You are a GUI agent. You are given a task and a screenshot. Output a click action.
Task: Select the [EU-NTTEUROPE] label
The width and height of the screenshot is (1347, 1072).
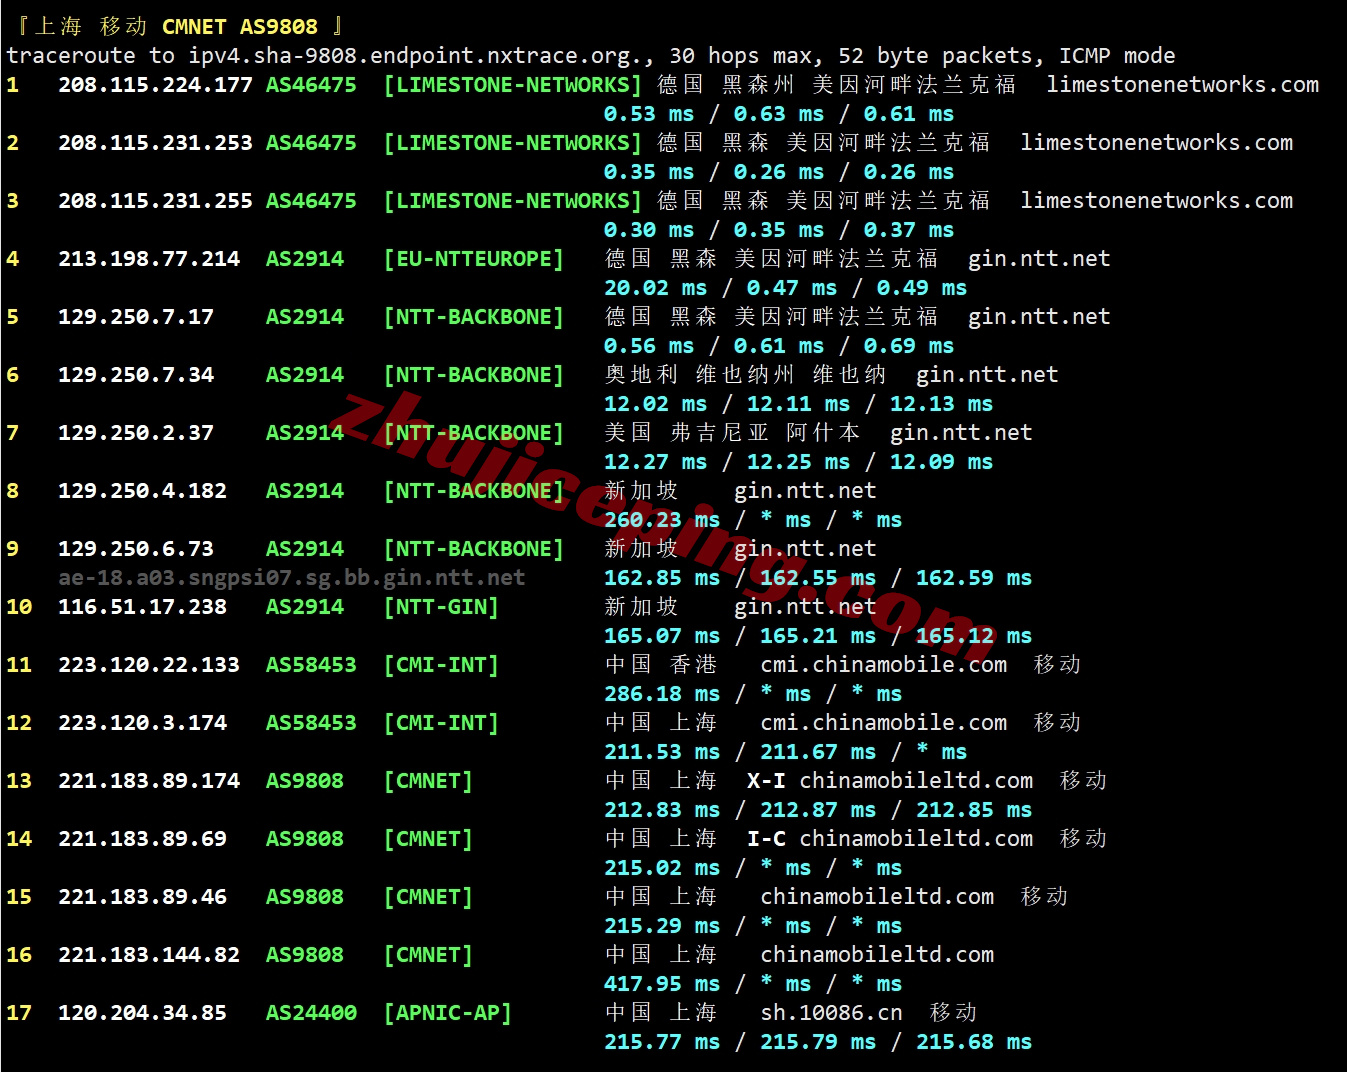click(x=474, y=259)
